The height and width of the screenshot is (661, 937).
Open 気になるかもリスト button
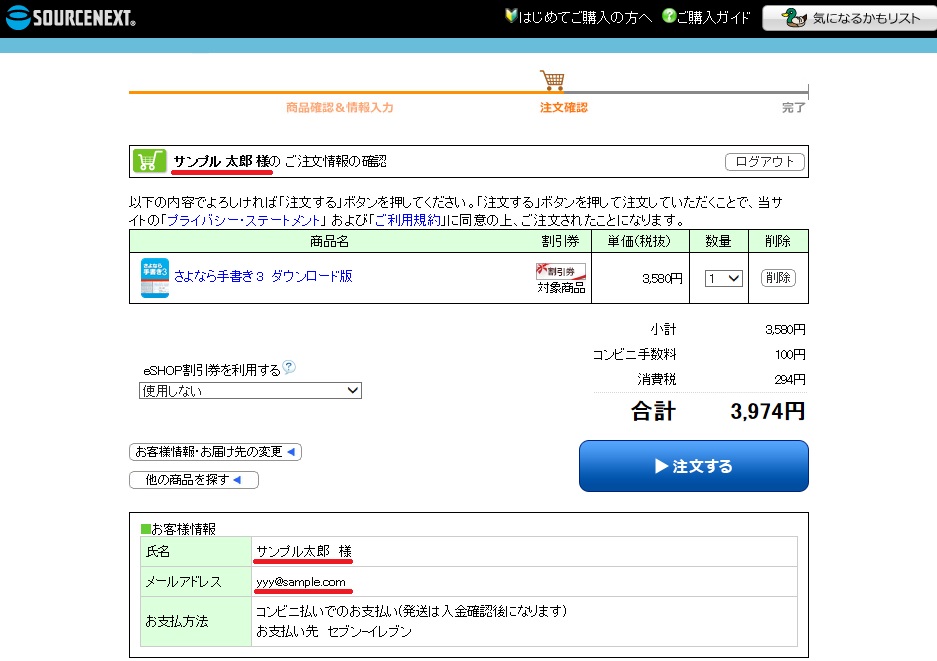tap(849, 18)
